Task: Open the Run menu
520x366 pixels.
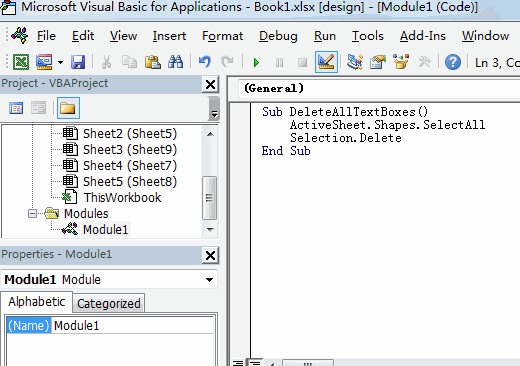Action: [325, 36]
